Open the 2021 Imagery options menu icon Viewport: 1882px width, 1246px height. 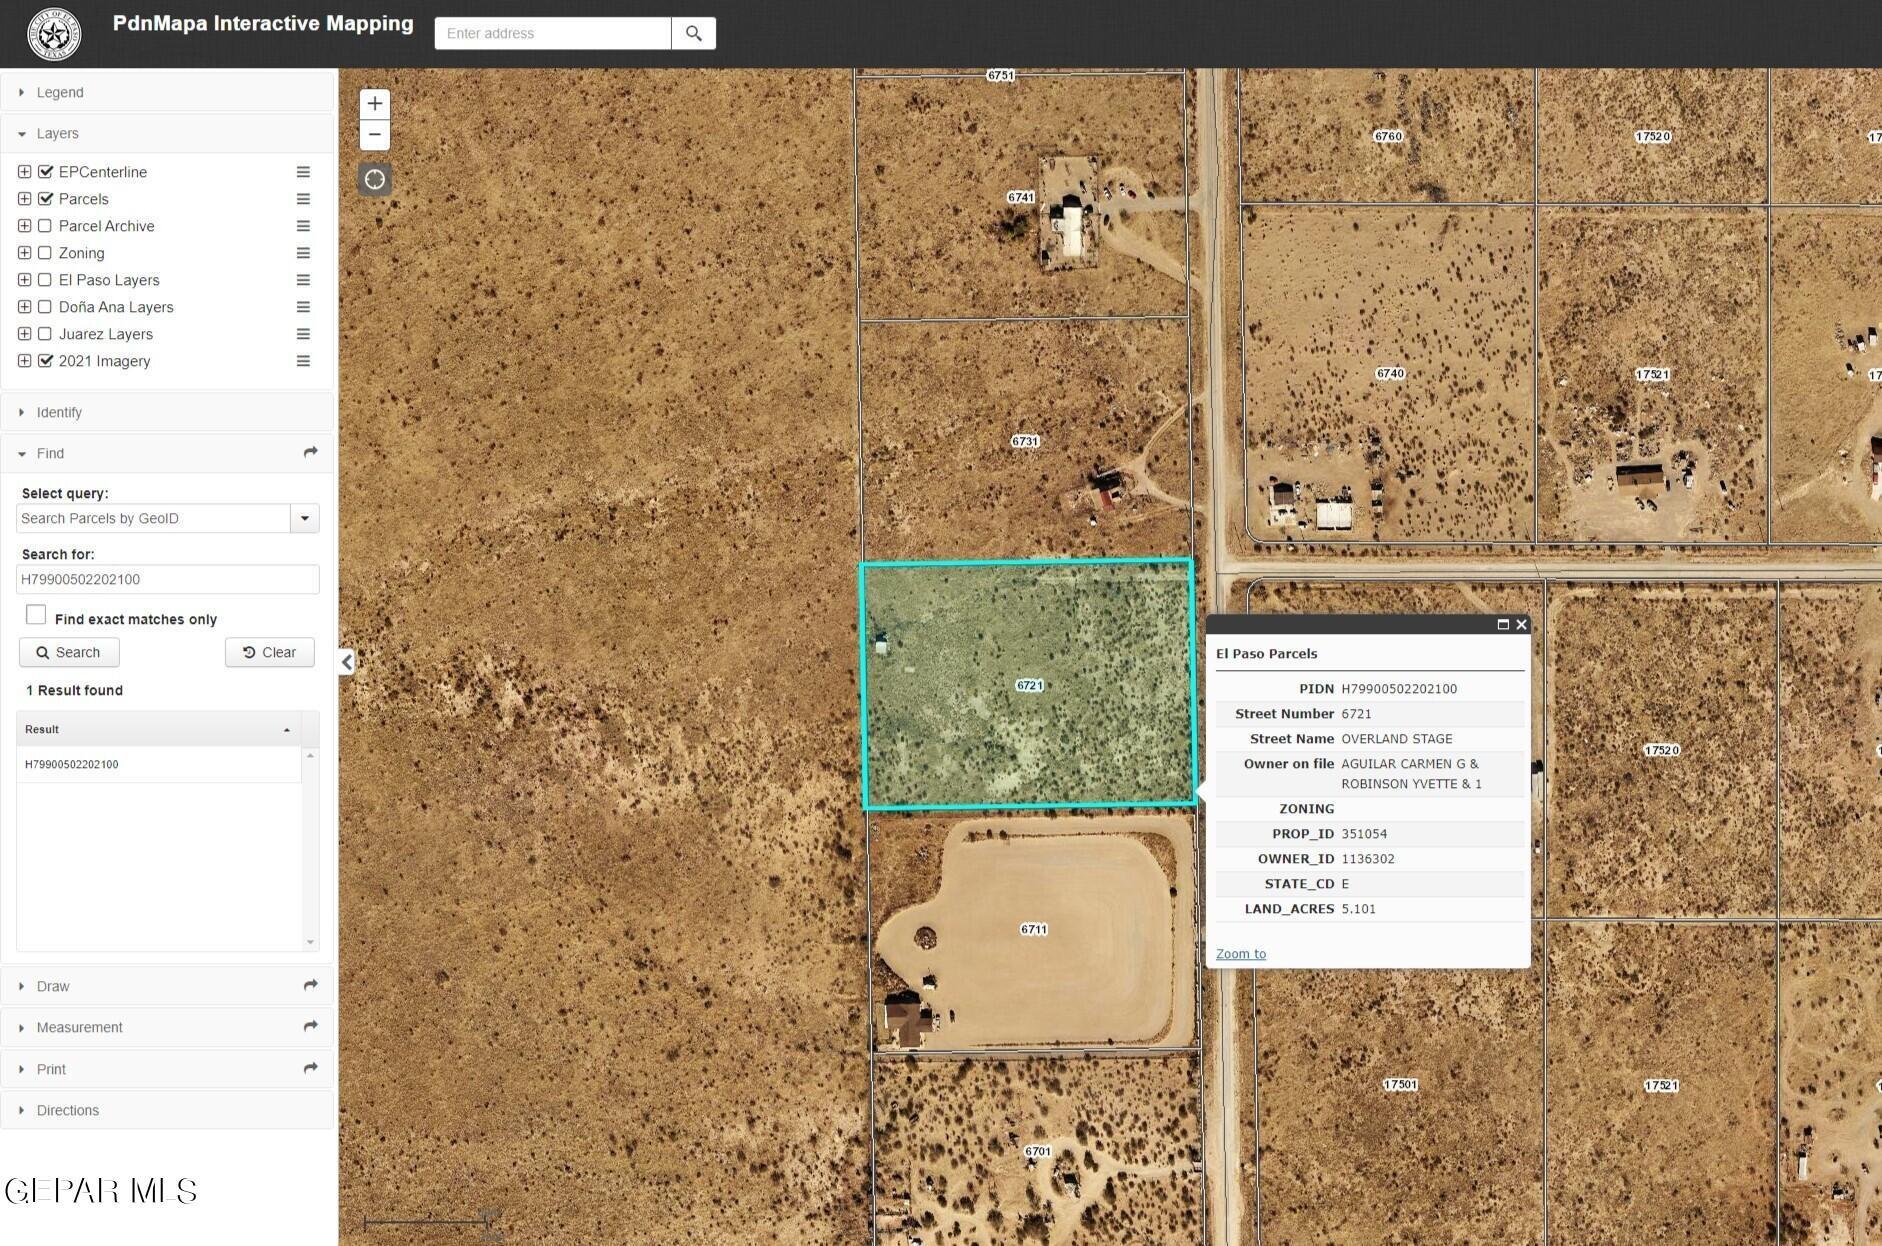point(303,361)
